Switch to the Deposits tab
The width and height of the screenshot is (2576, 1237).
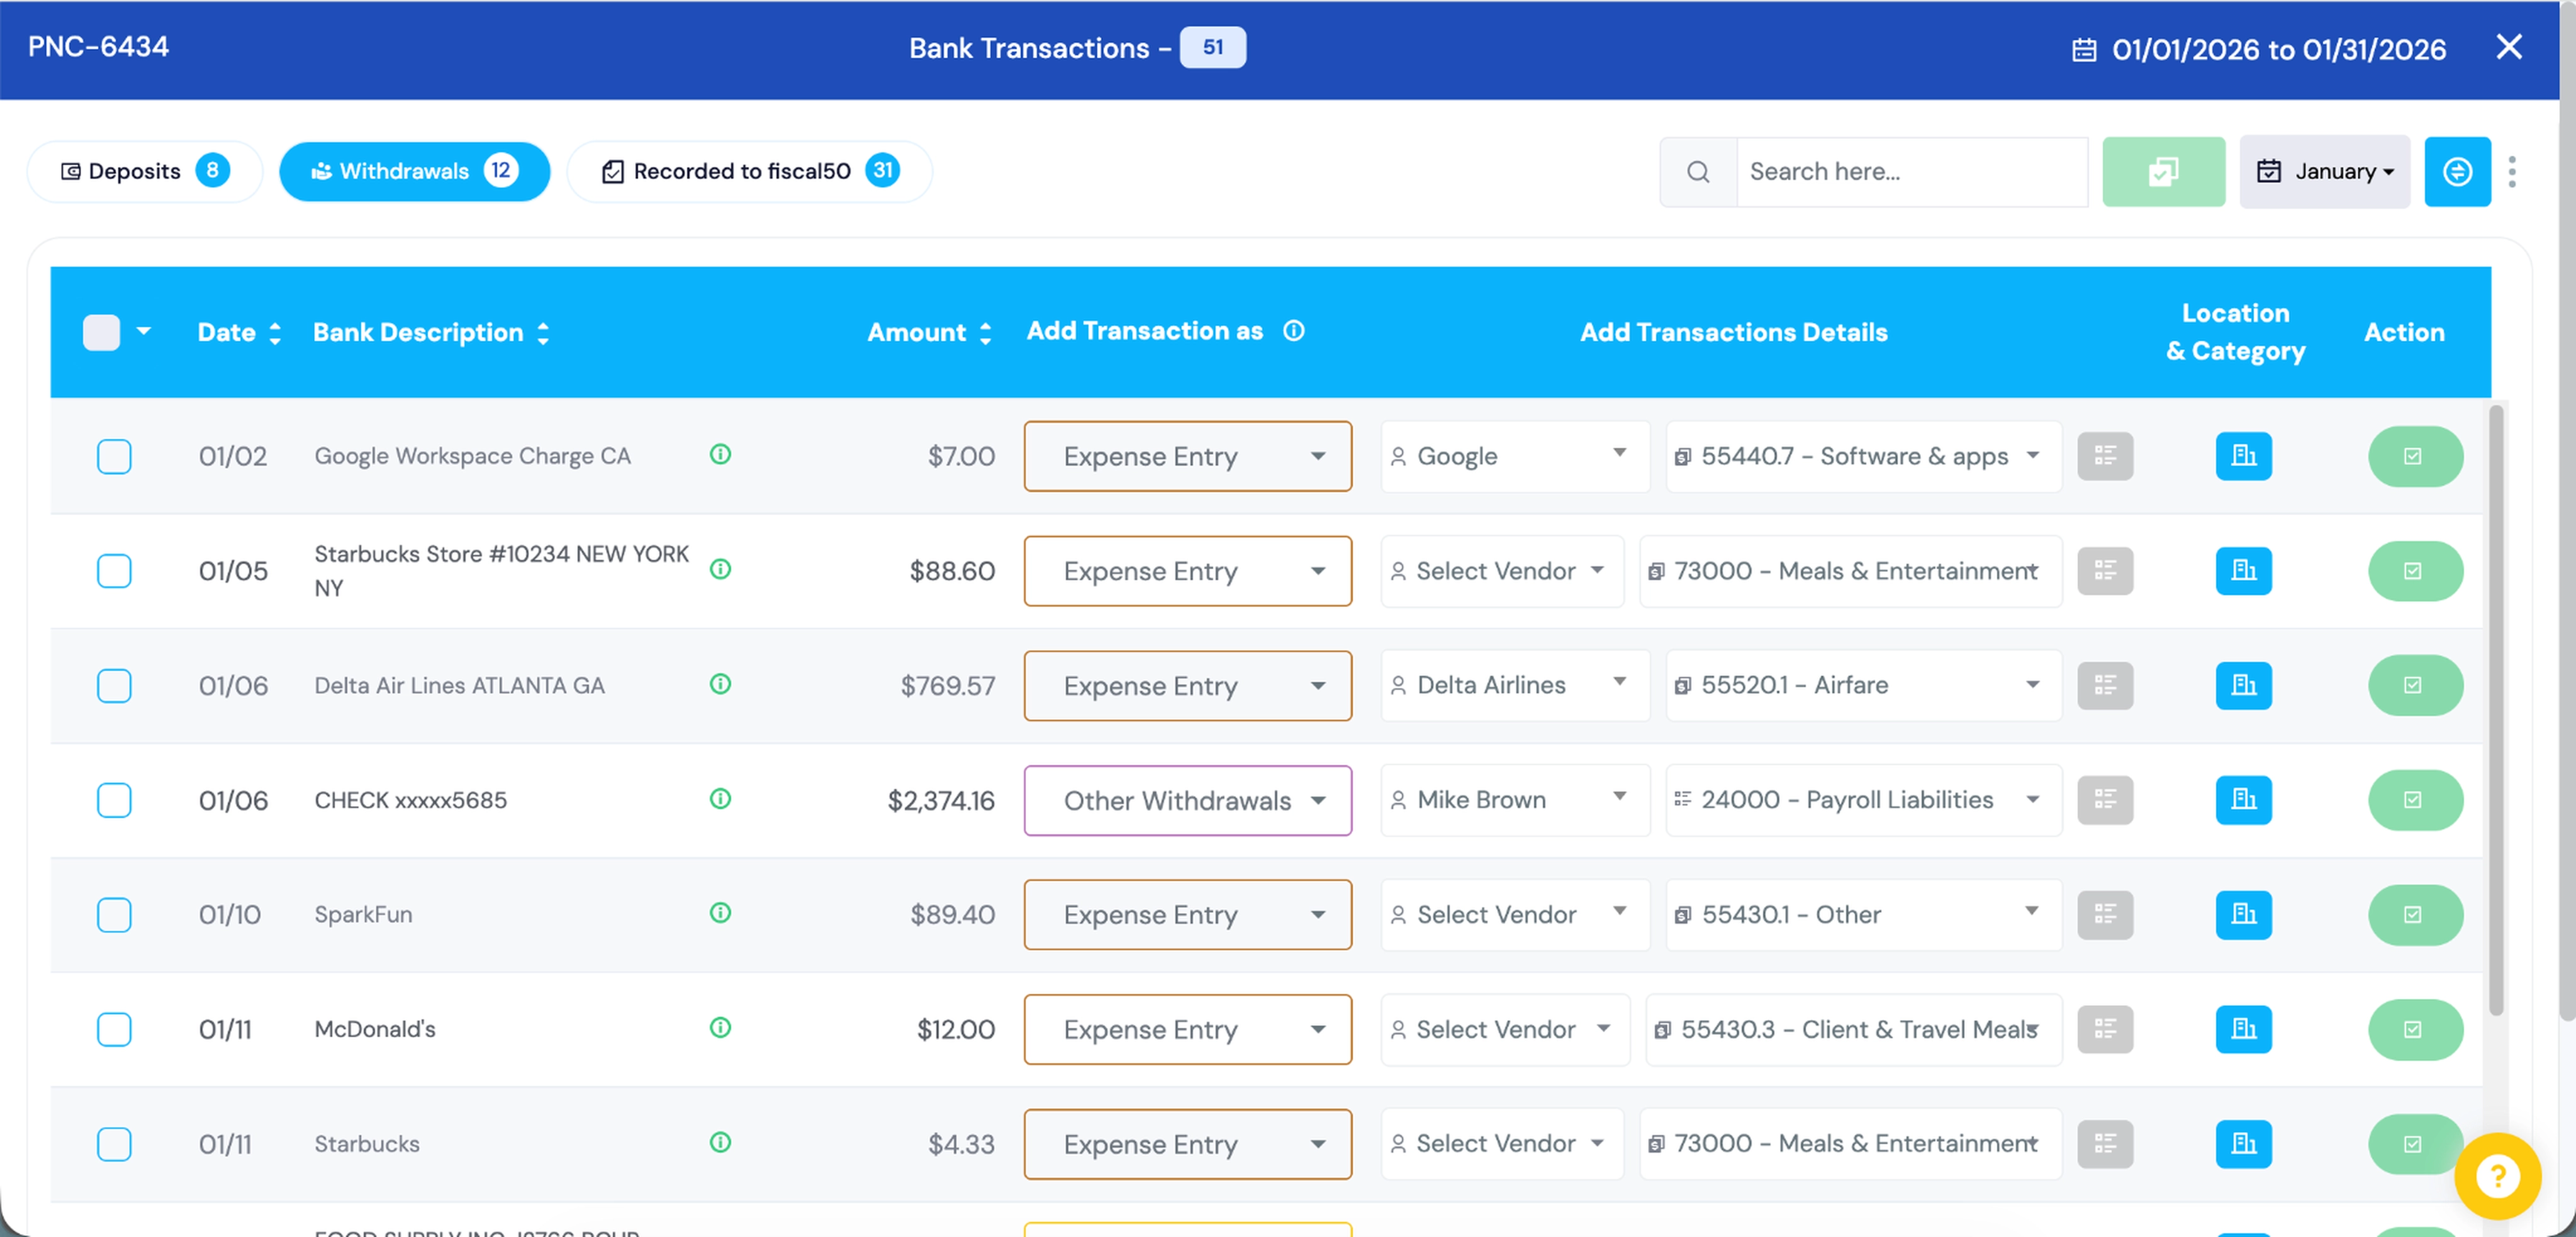pos(145,171)
